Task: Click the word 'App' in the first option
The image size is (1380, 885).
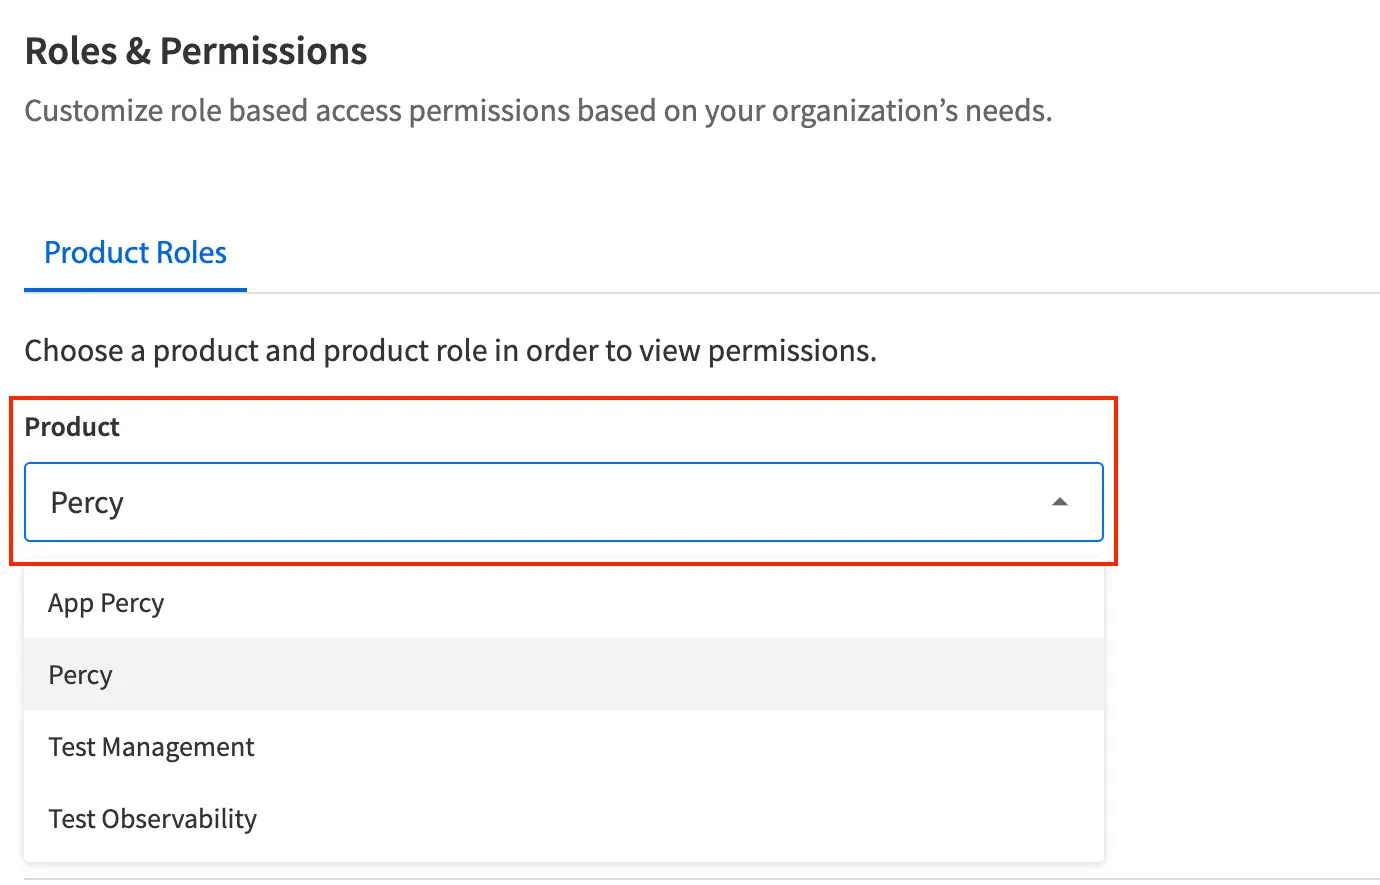Action: (70, 603)
